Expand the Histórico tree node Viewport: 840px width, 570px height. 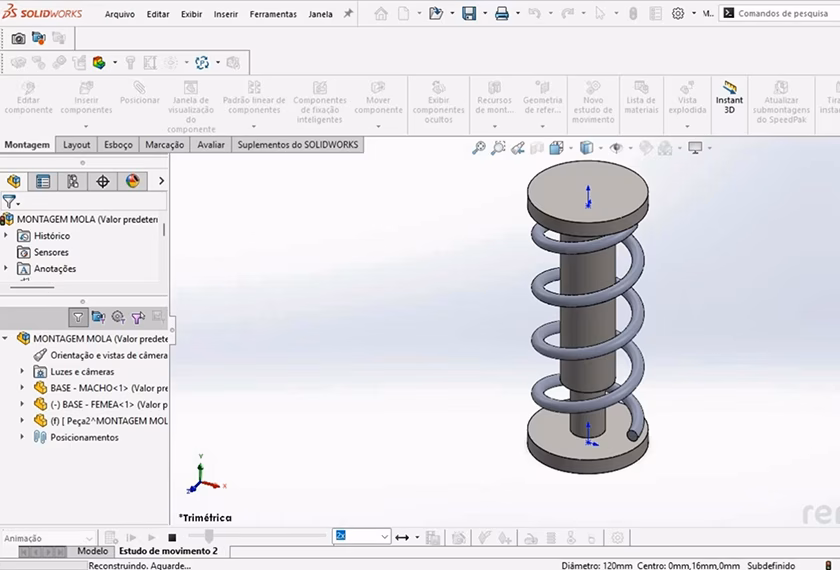point(7,236)
